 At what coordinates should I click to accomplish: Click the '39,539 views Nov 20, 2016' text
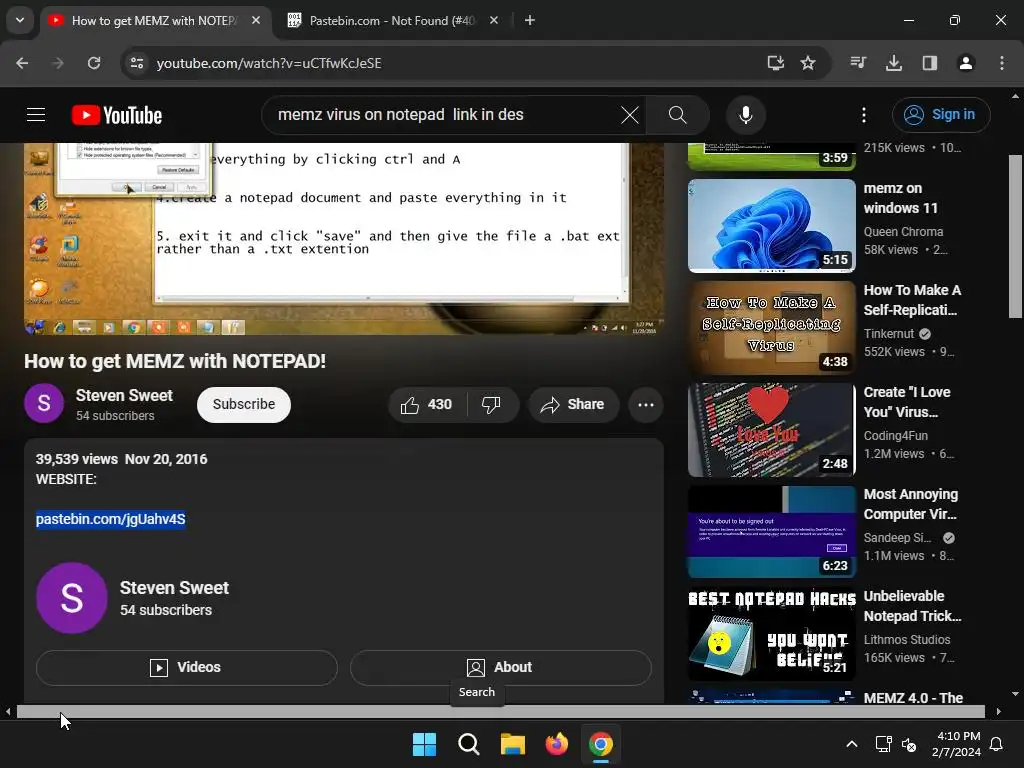121,459
